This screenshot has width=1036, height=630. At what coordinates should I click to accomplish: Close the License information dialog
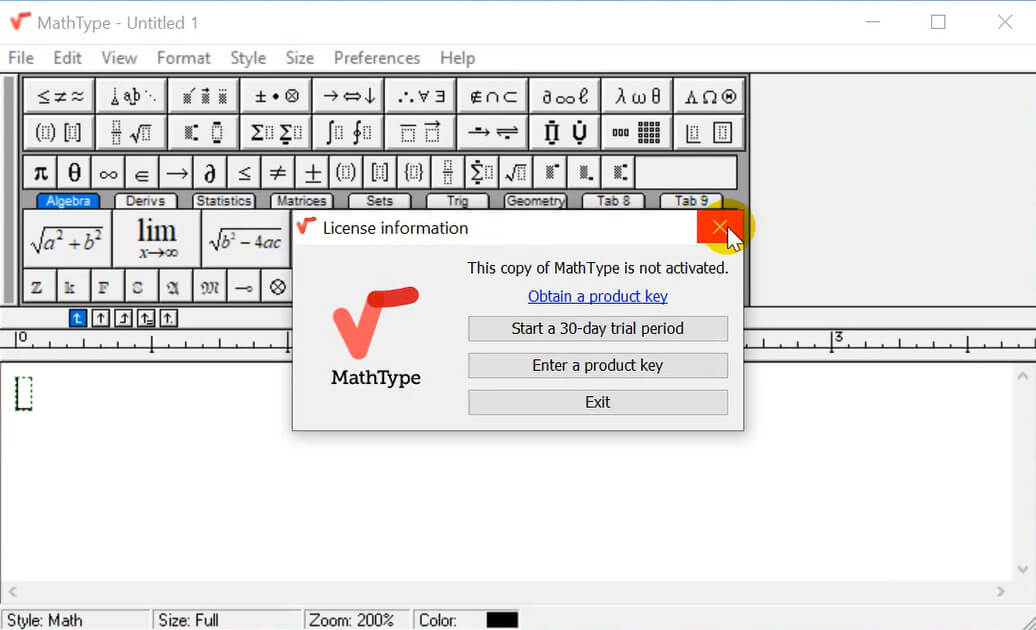pyautogui.click(x=720, y=228)
